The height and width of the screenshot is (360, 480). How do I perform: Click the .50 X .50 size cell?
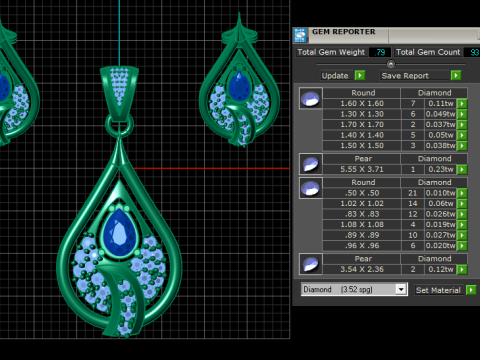coord(362,193)
